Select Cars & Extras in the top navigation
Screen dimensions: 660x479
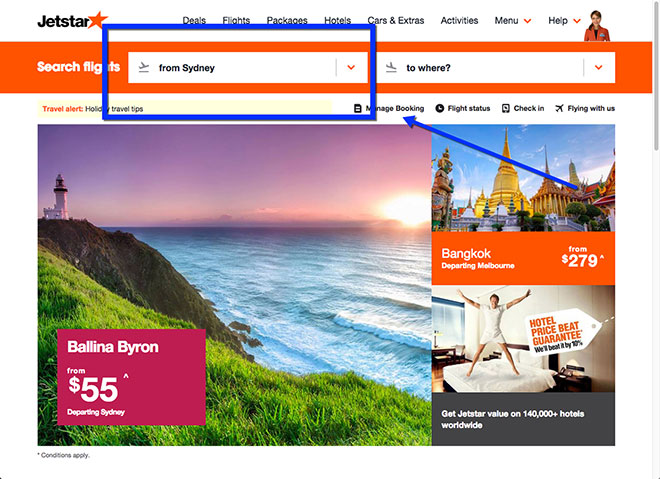pyautogui.click(x=396, y=21)
